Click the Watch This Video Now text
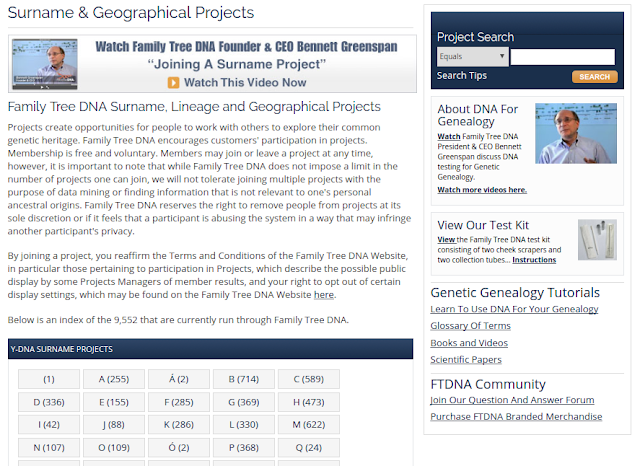This screenshot has width=640, height=466. [x=245, y=83]
